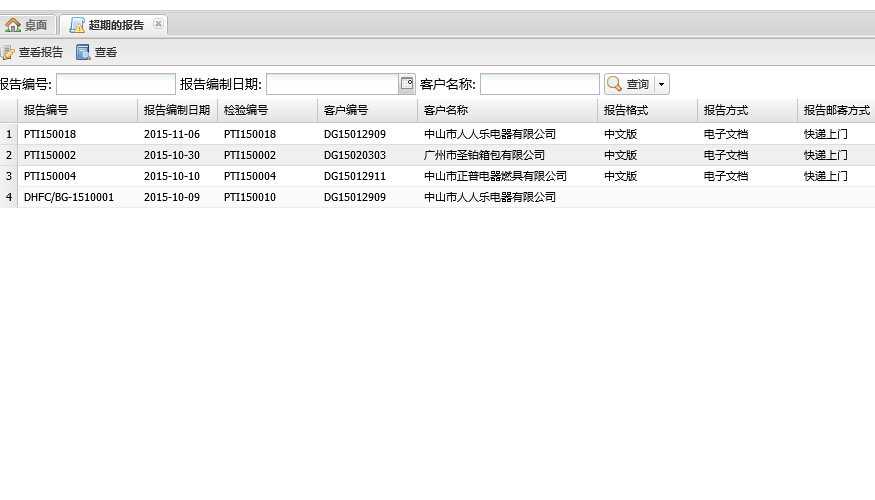Click the 客户名称 search input field
The height and width of the screenshot is (500, 875).
539,84
